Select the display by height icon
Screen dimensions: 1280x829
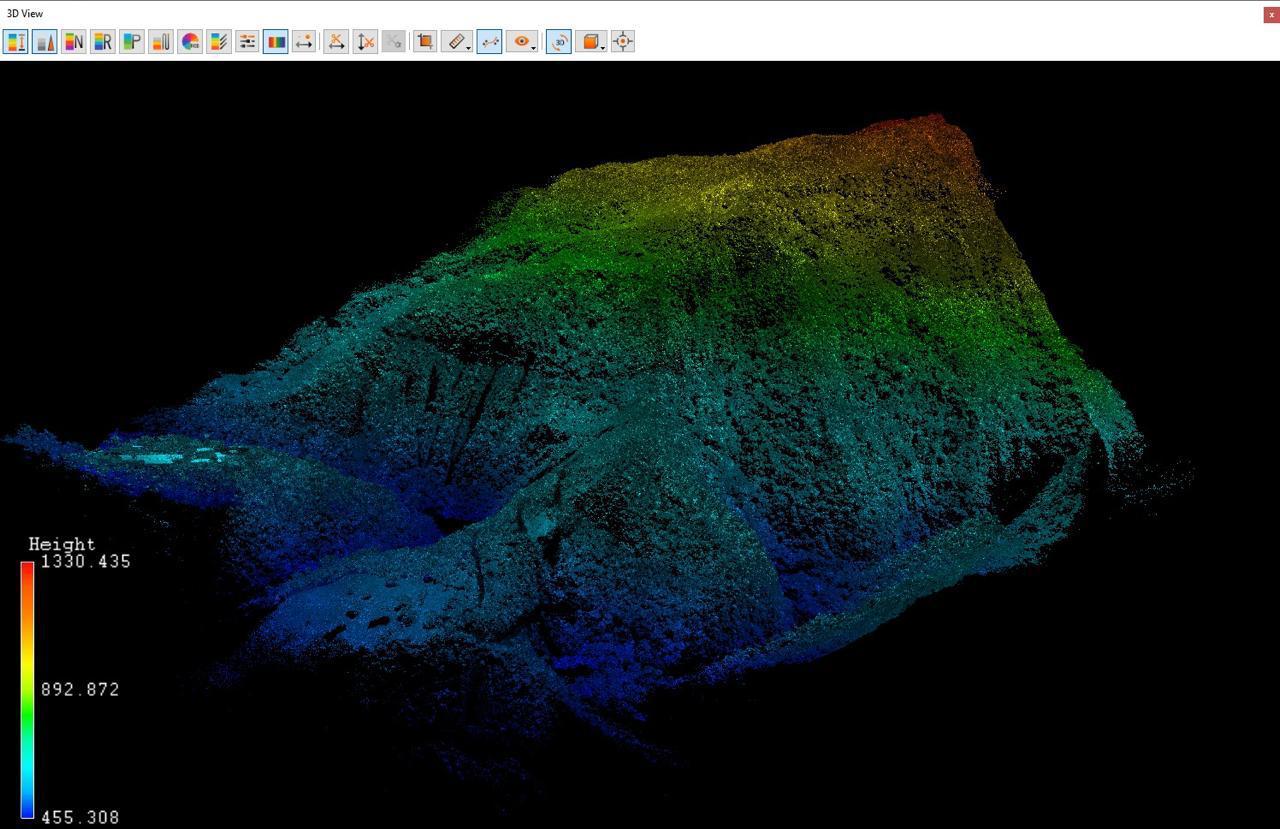point(16,41)
